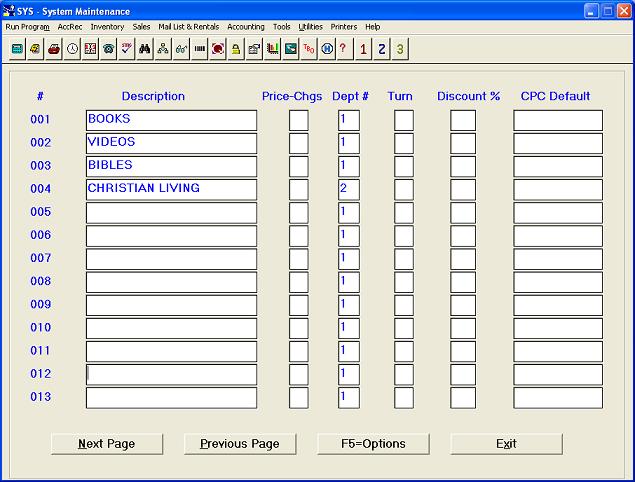This screenshot has height=482, width=635.
Task: Click the properties window toolbar icon
Action: click(254, 49)
